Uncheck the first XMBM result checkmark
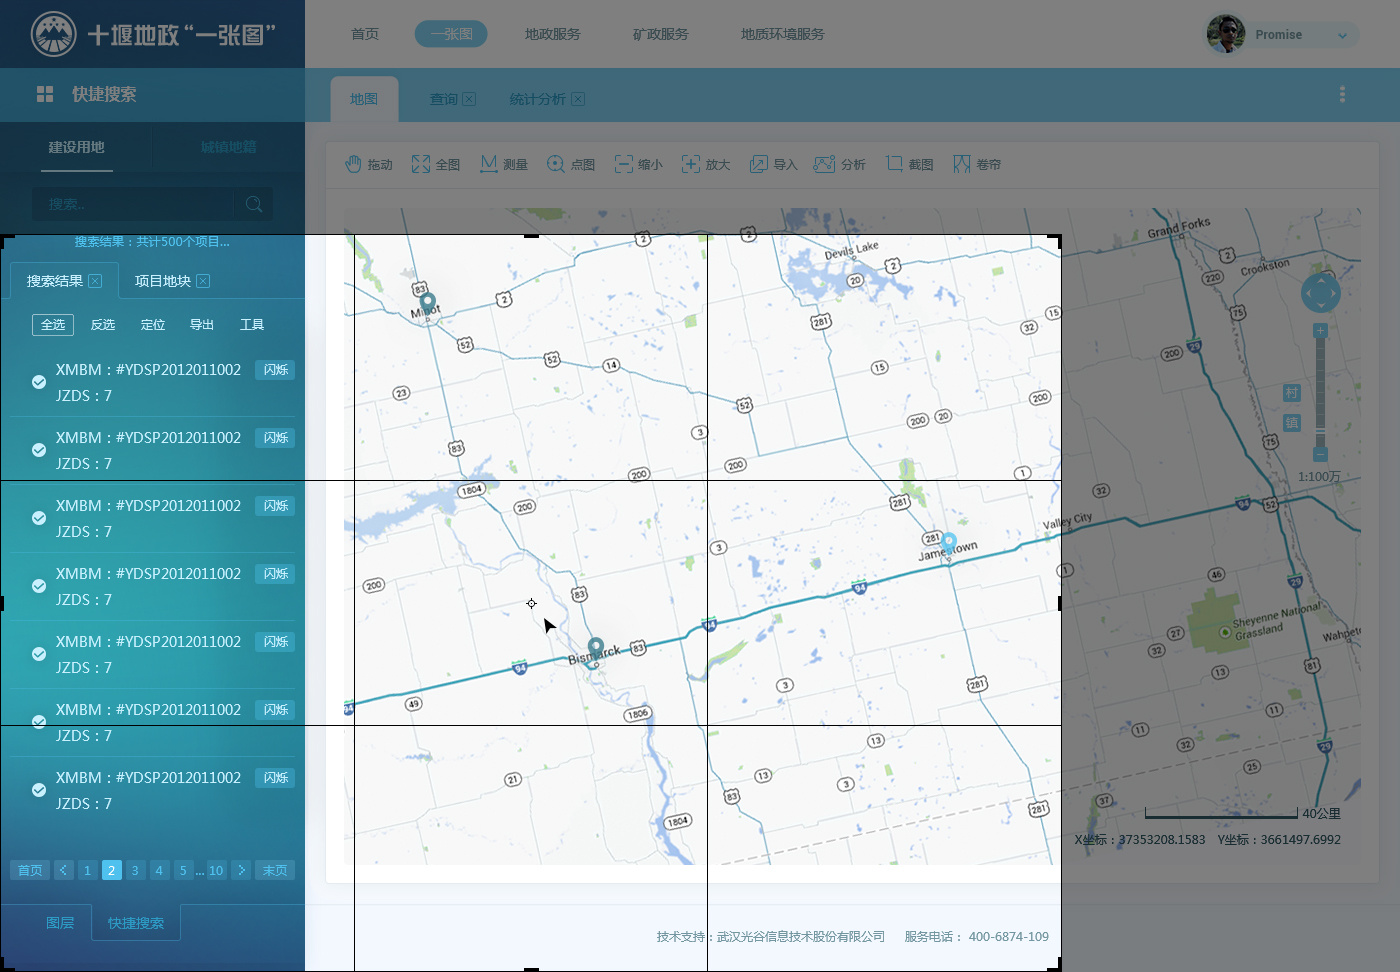The image size is (1400, 972). click(x=39, y=382)
